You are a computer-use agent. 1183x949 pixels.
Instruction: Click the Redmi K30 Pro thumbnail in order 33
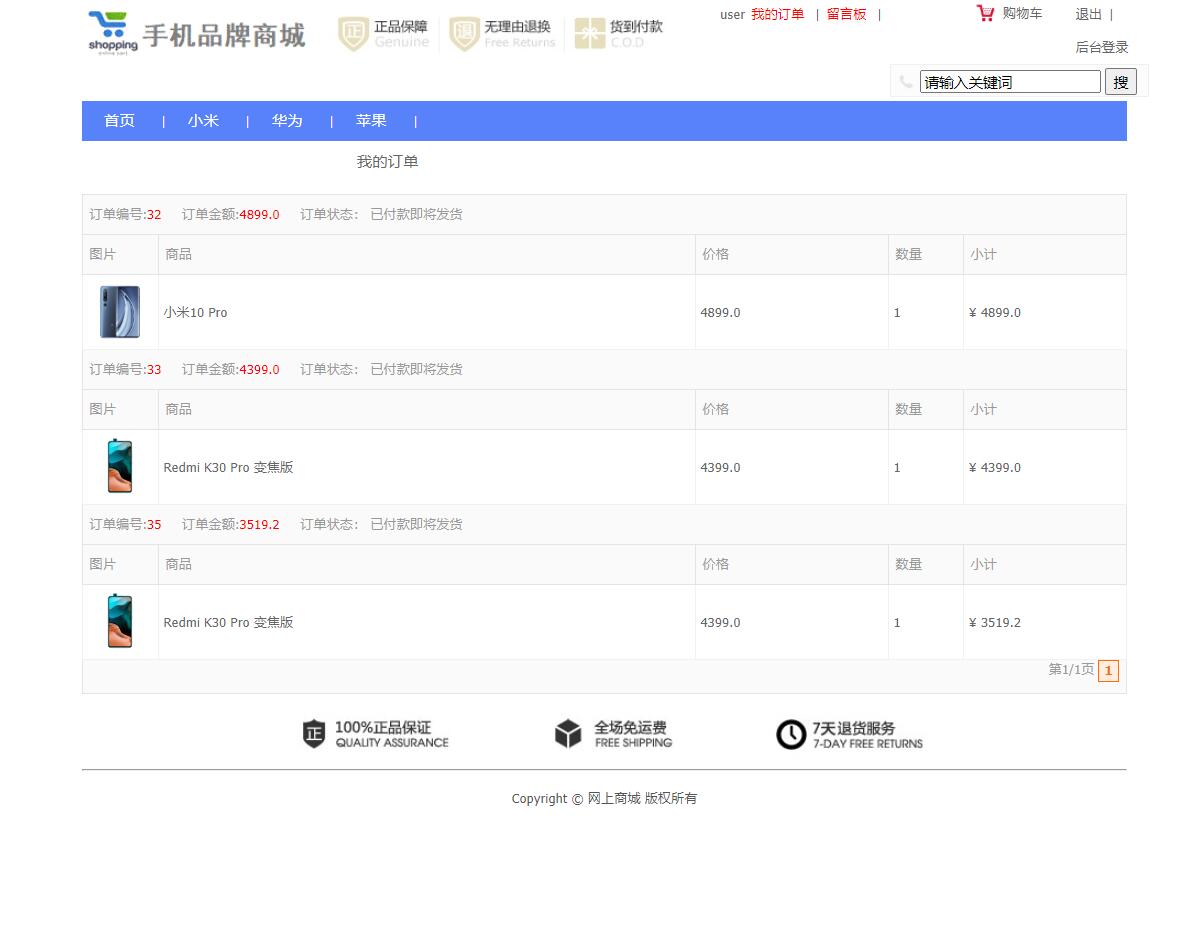pos(119,466)
